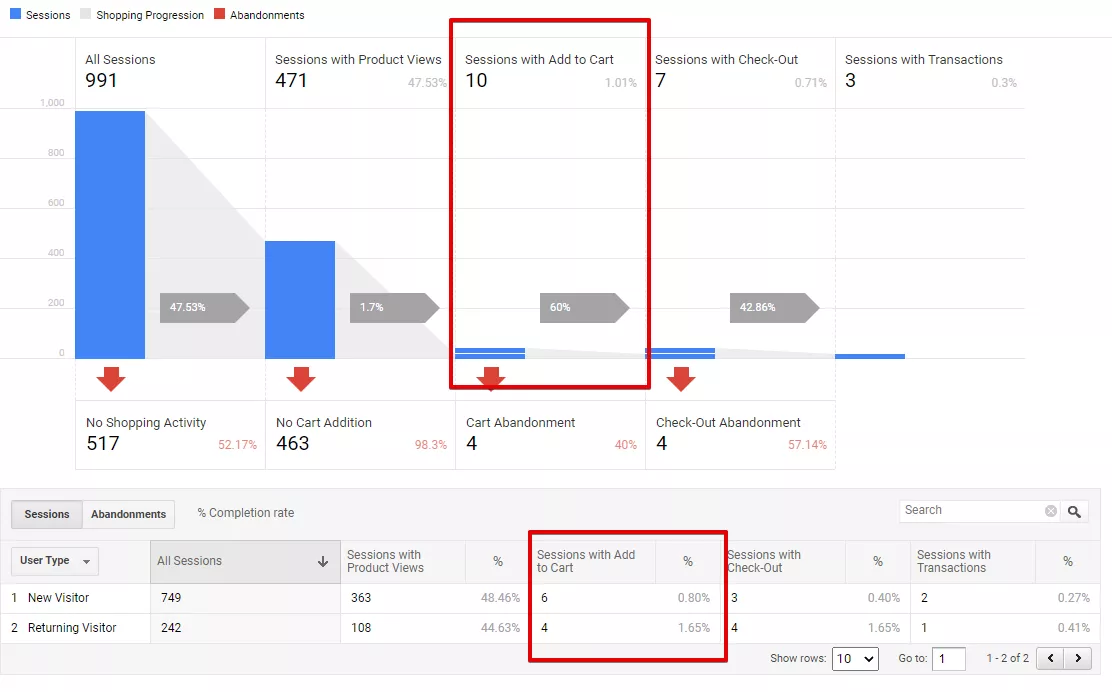This screenshot has height=692, width=1112.
Task: Click the 0.80% Add to Cart cell
Action: pyautogui.click(x=694, y=598)
